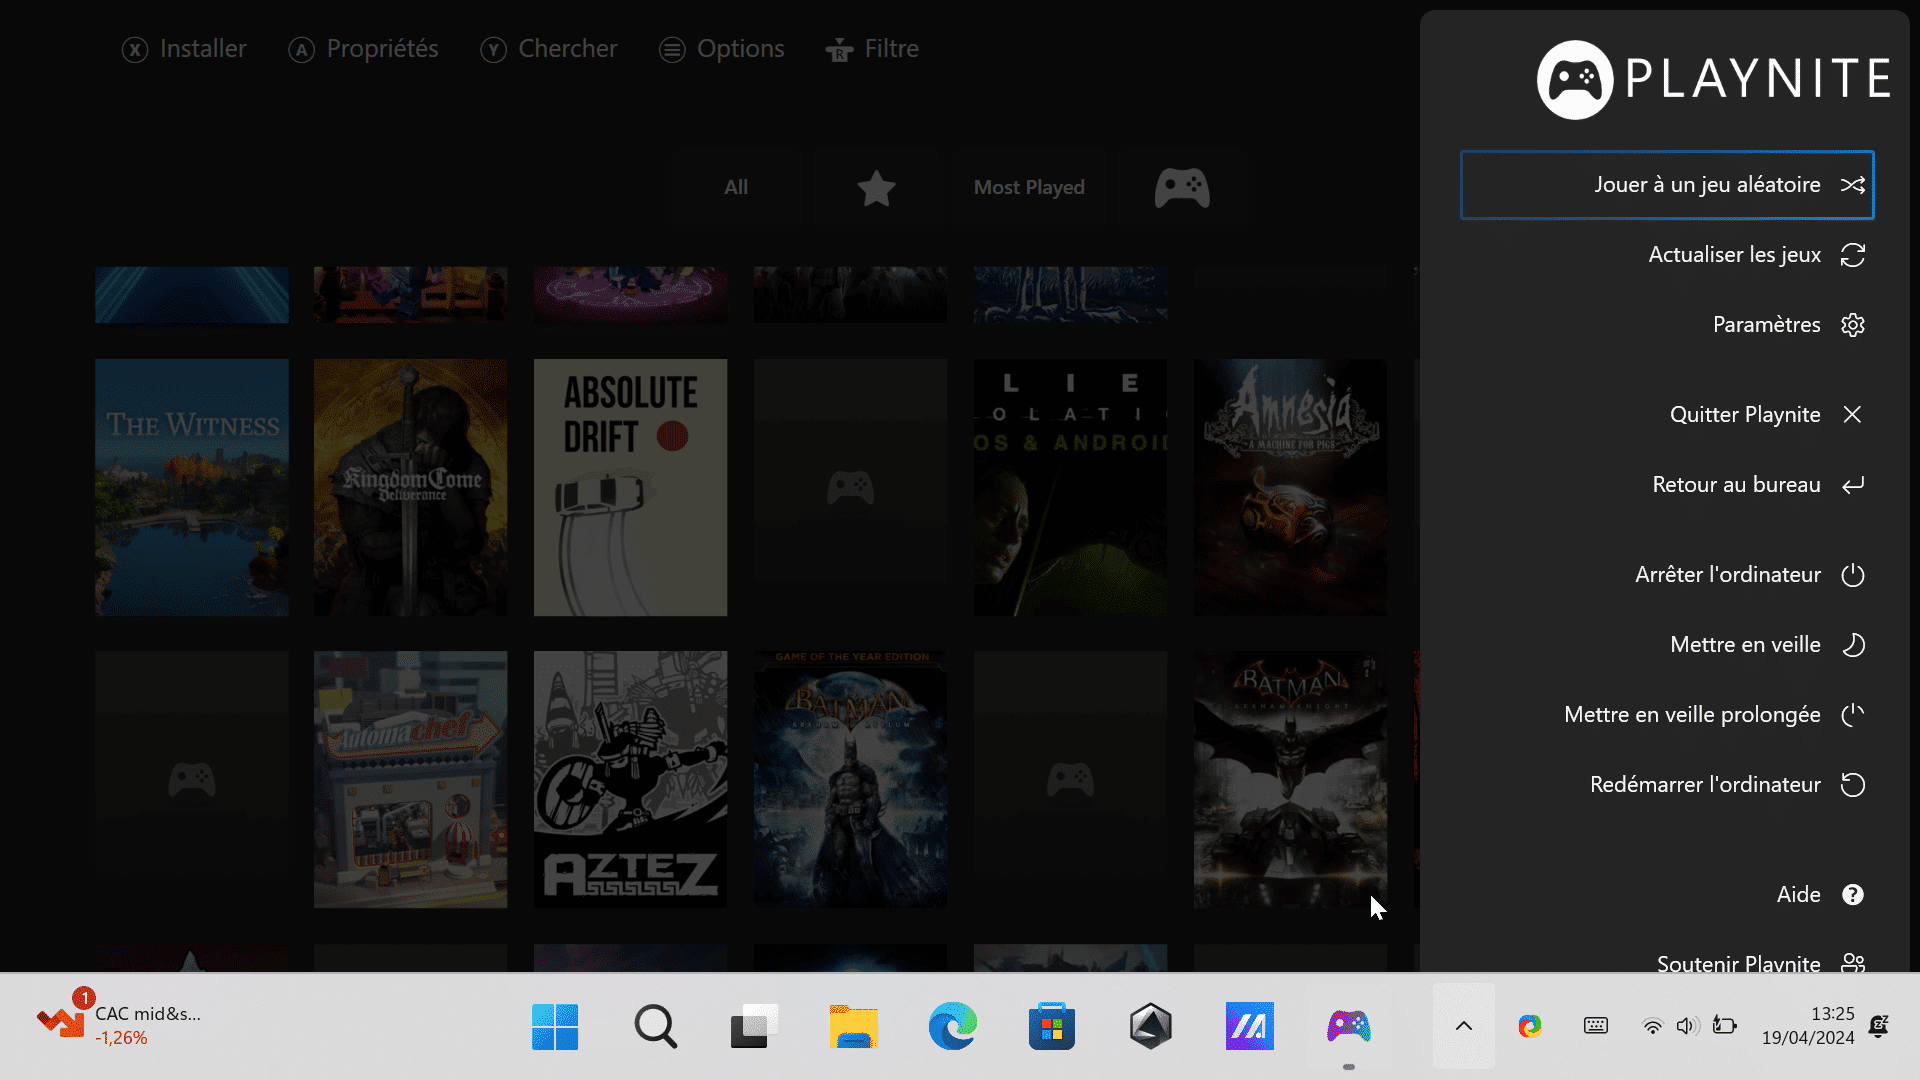Launch Microsoft Edge from the taskbar
This screenshot has width=1920, height=1080.
(x=952, y=1026)
